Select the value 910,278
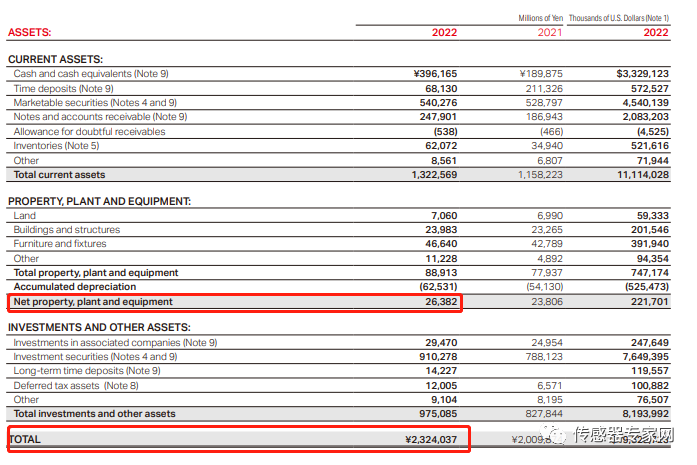 pos(438,357)
